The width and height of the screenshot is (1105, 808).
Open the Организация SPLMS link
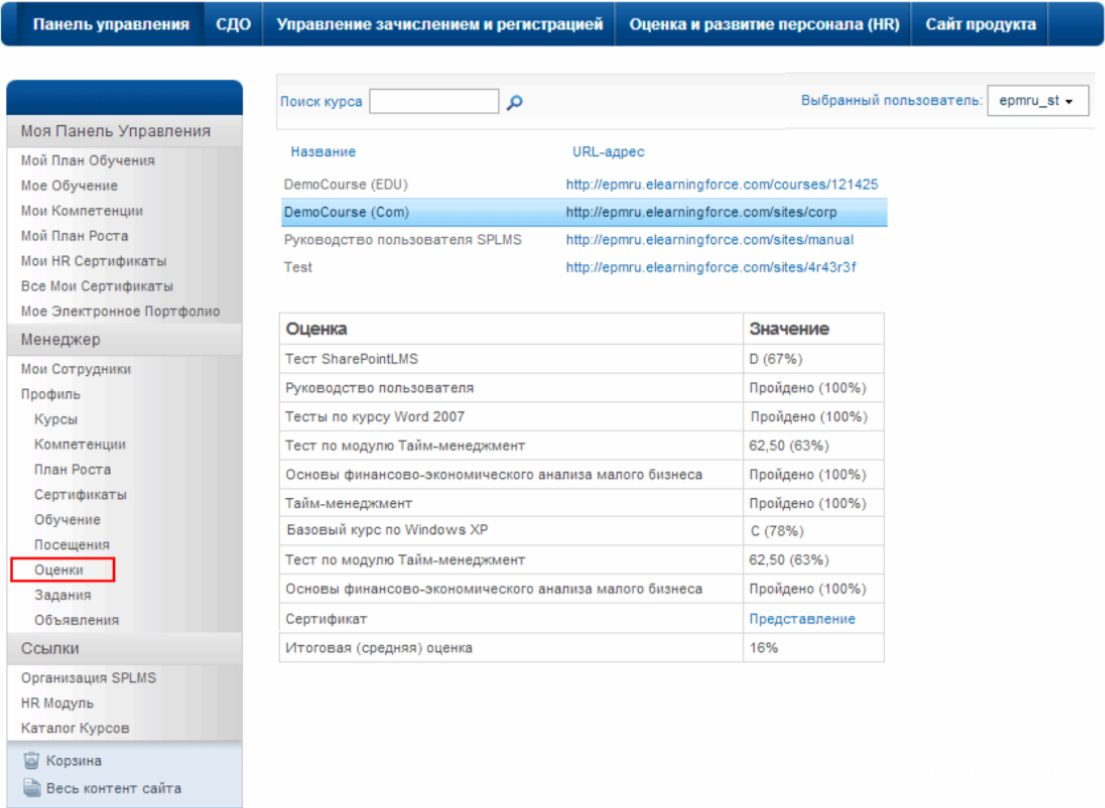pyautogui.click(x=88, y=678)
